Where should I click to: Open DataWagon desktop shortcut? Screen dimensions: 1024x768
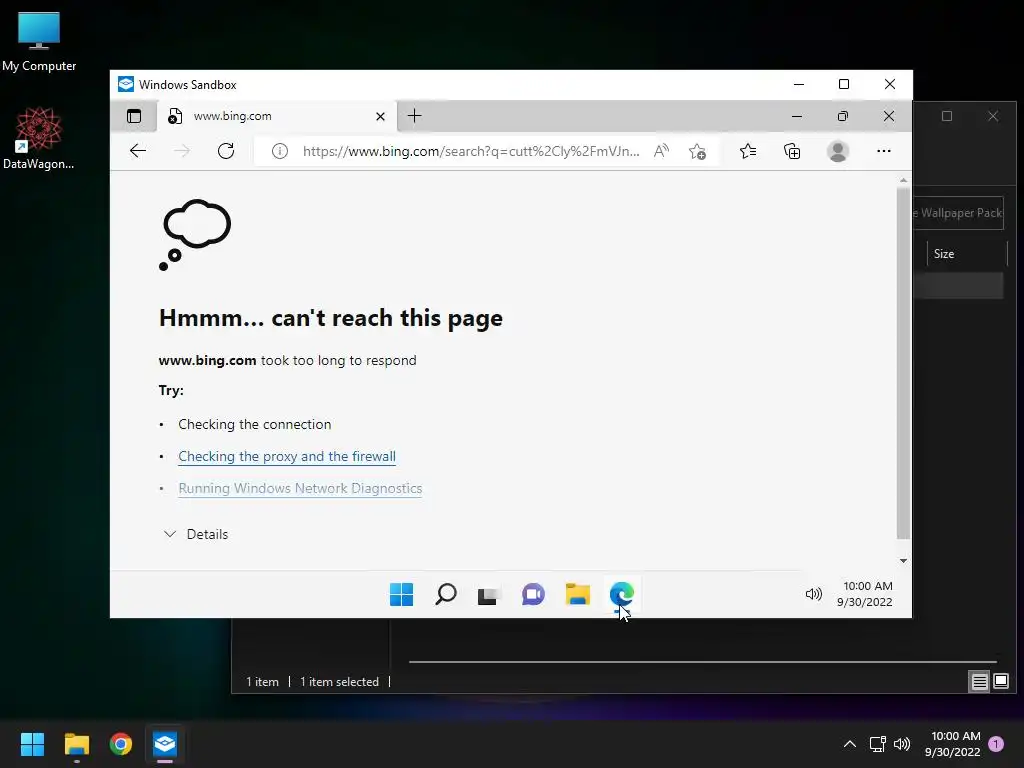(39, 138)
